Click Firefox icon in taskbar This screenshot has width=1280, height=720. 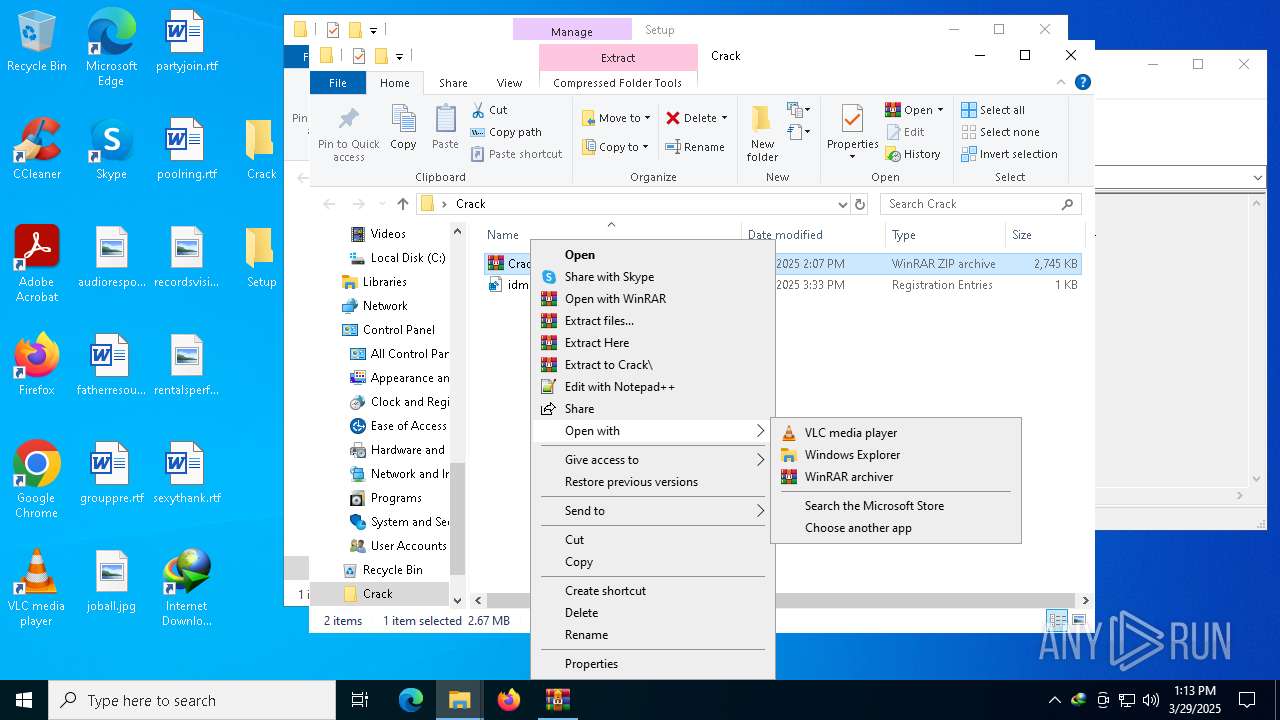tap(509, 700)
